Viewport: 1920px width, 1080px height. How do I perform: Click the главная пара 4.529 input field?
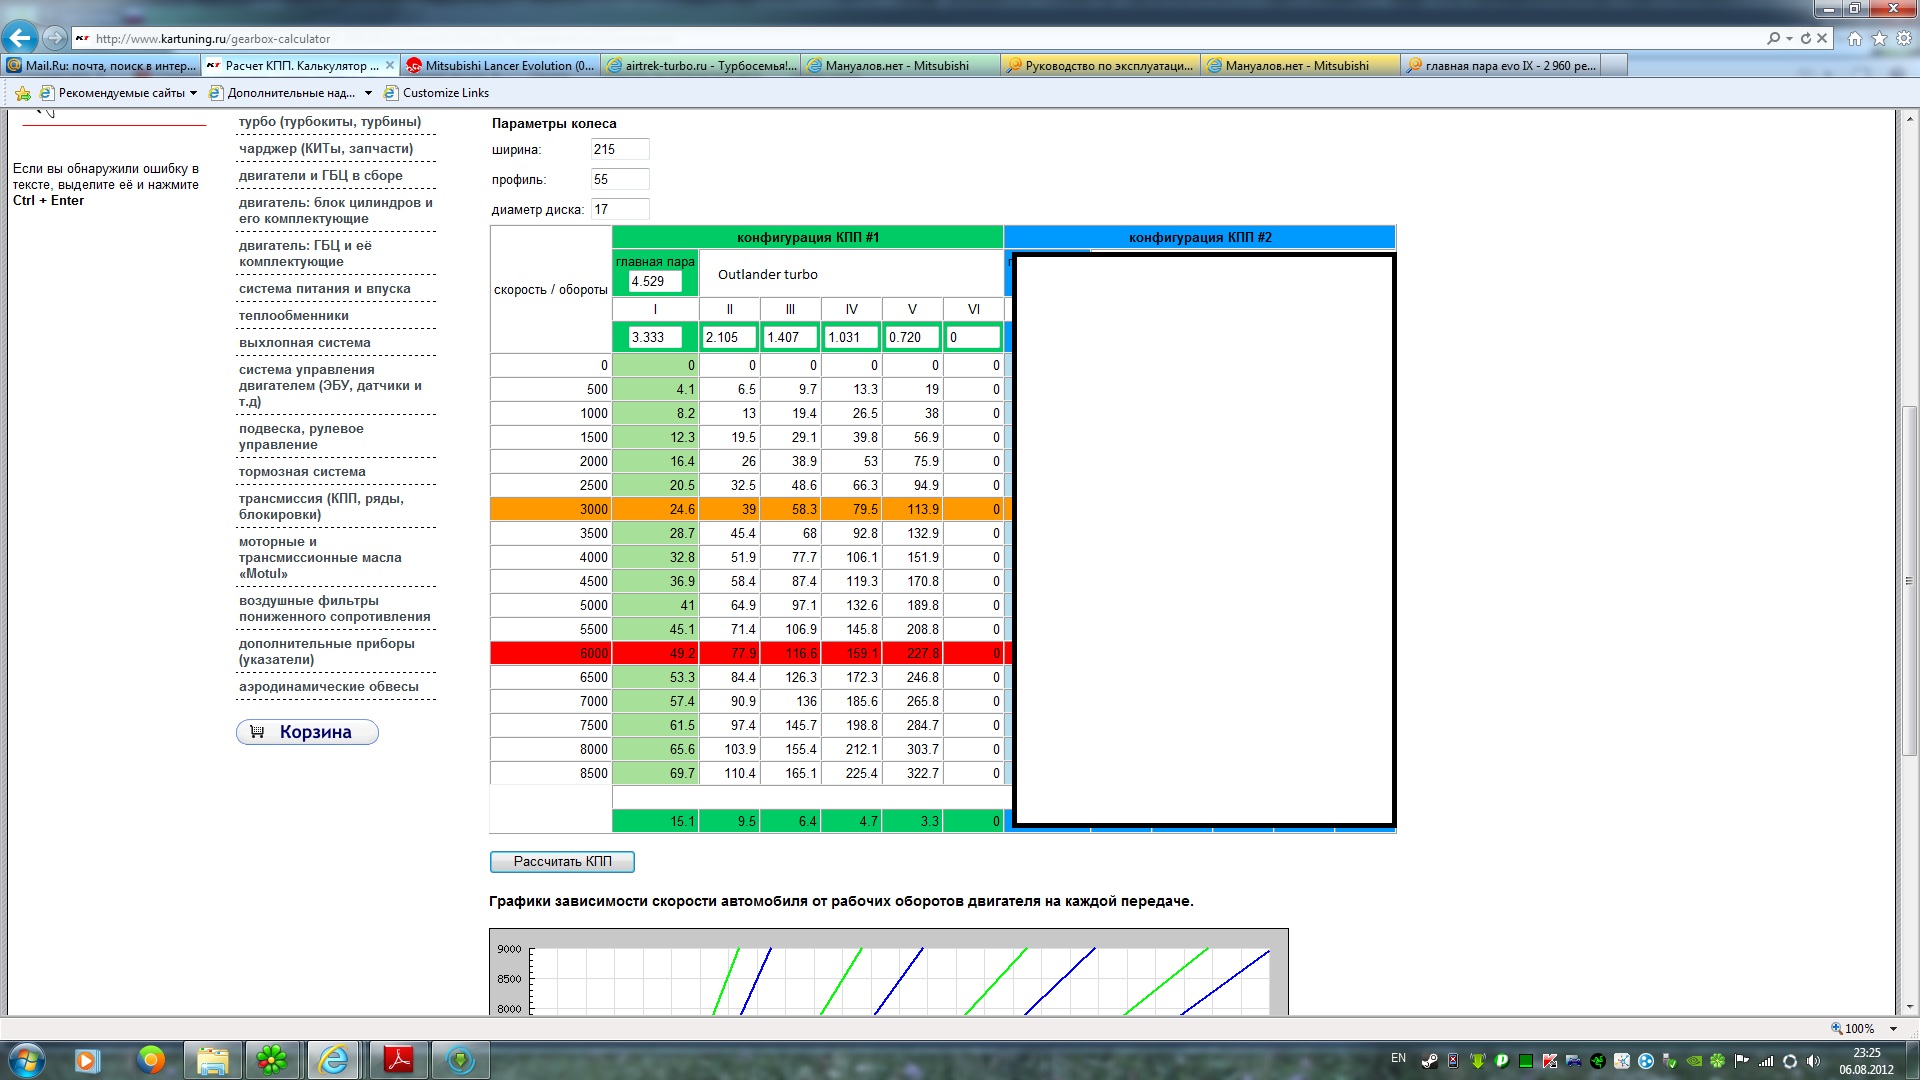[654, 282]
